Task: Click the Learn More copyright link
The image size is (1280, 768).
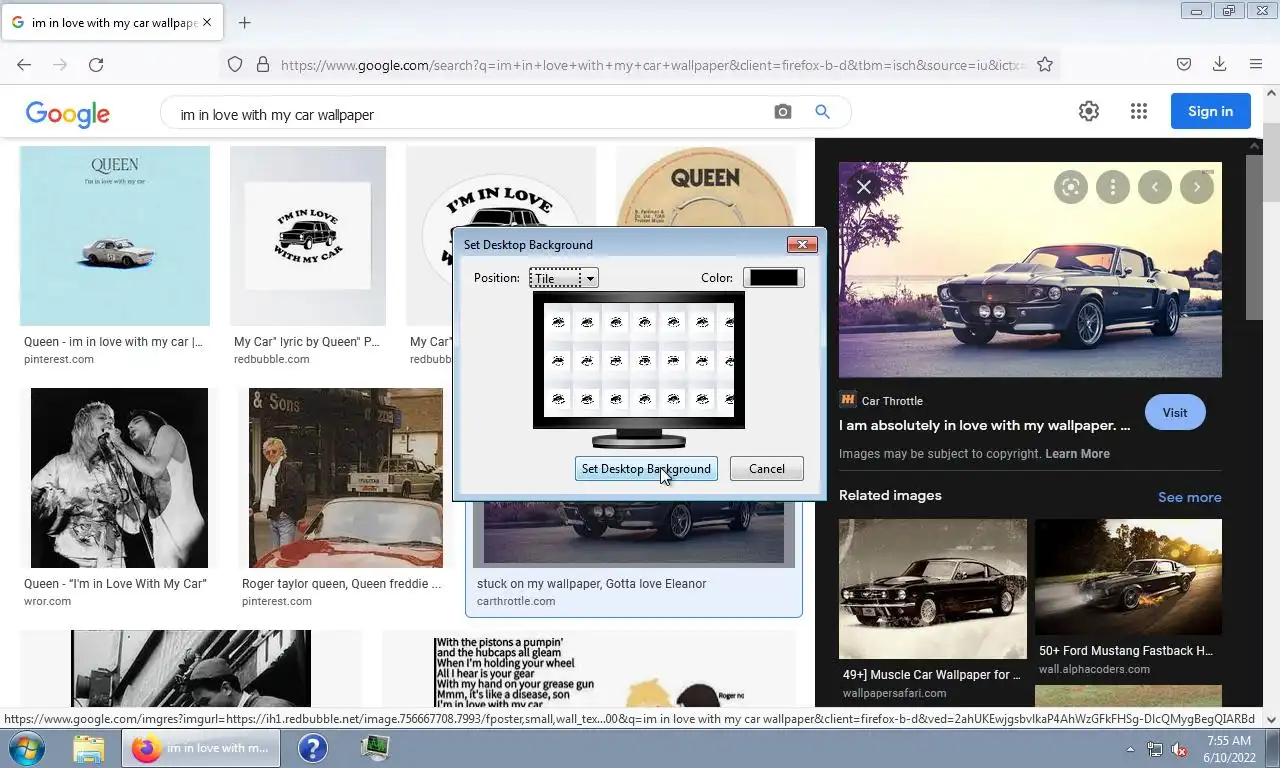Action: 1077,454
